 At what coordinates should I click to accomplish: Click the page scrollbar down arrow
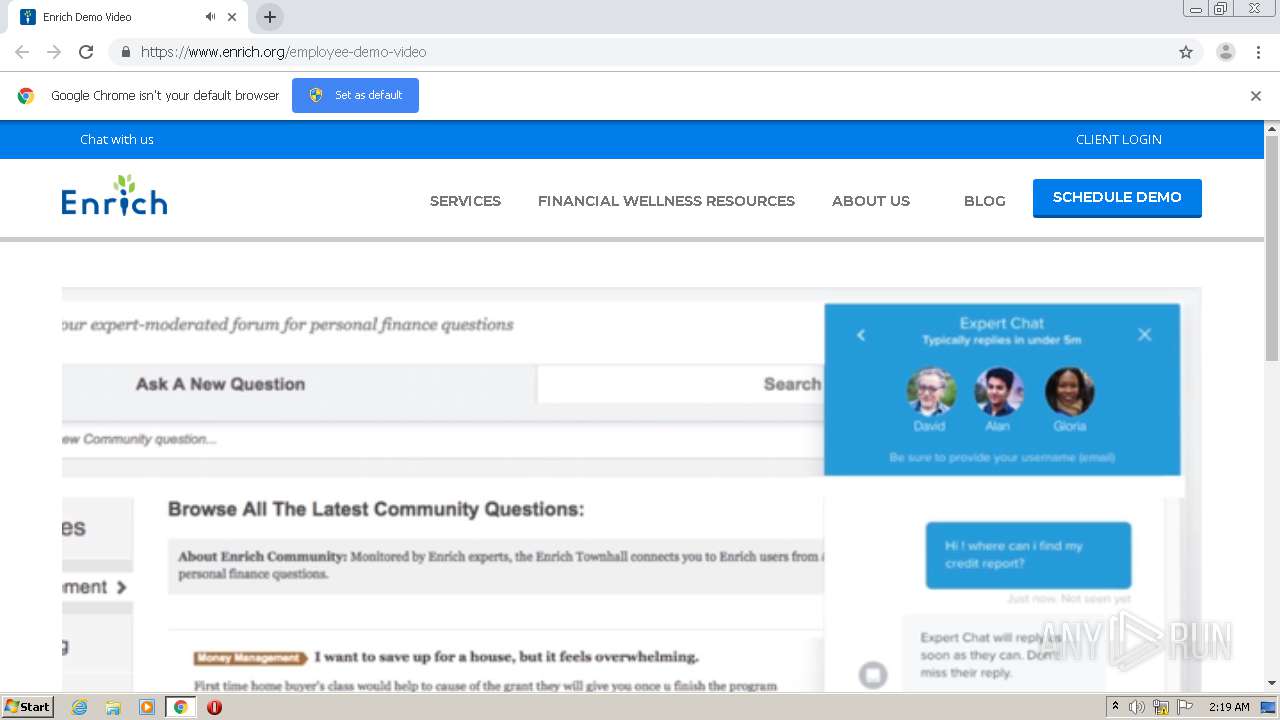(x=1272, y=684)
